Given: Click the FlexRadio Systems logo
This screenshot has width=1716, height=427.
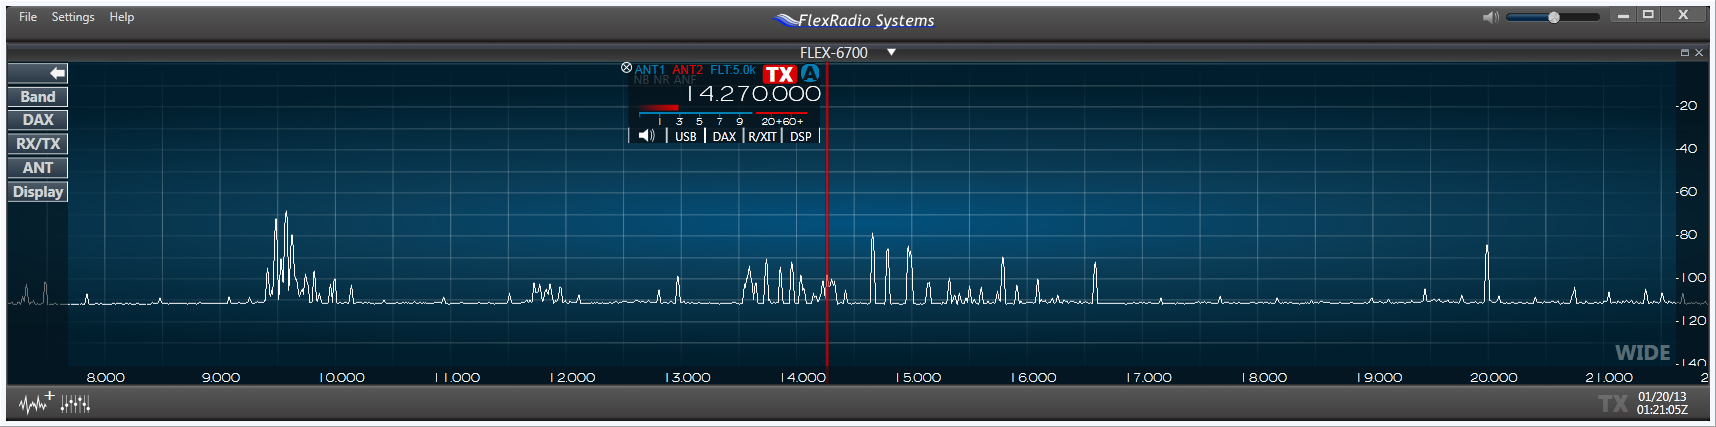Looking at the screenshot, I should [x=855, y=20].
